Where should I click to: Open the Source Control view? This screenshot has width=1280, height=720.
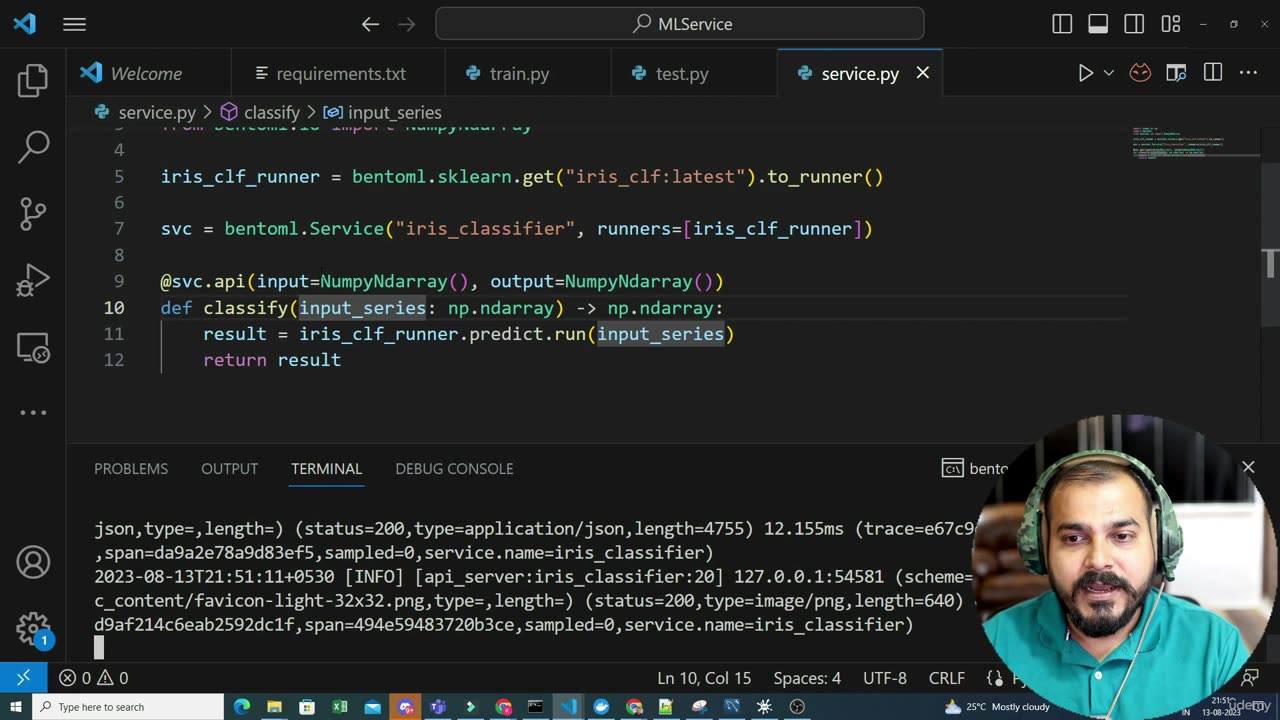point(33,213)
